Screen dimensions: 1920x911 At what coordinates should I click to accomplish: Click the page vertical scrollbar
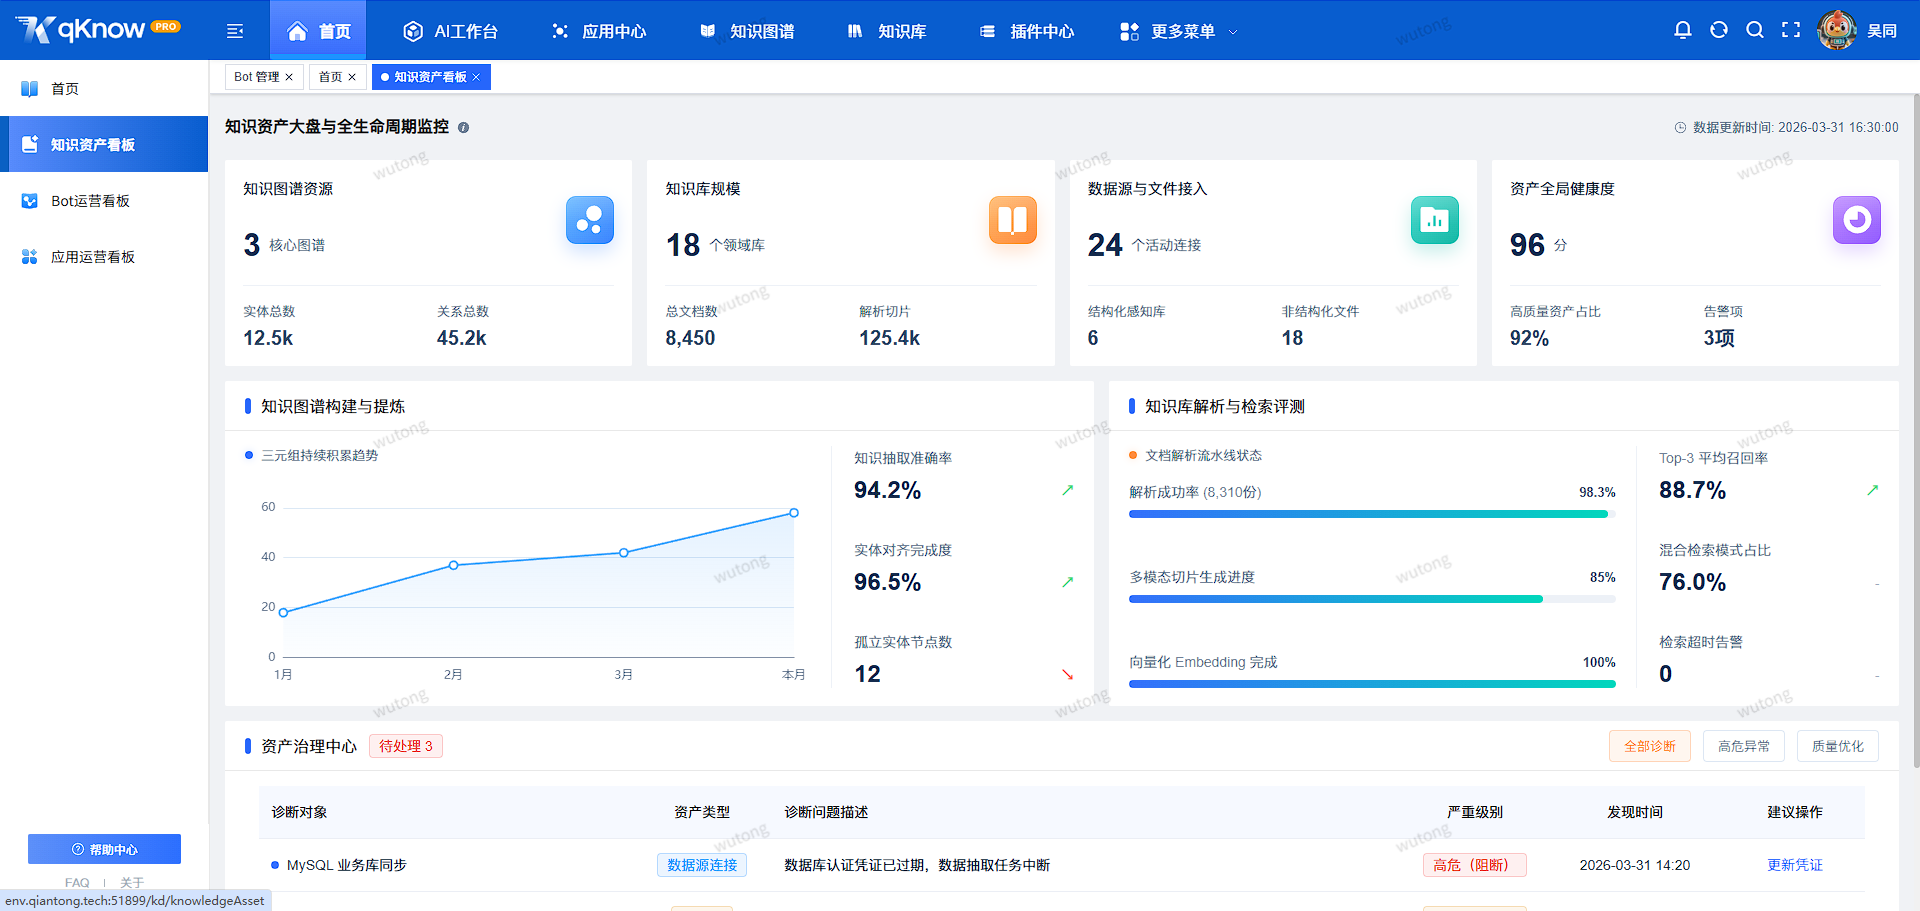click(1916, 430)
